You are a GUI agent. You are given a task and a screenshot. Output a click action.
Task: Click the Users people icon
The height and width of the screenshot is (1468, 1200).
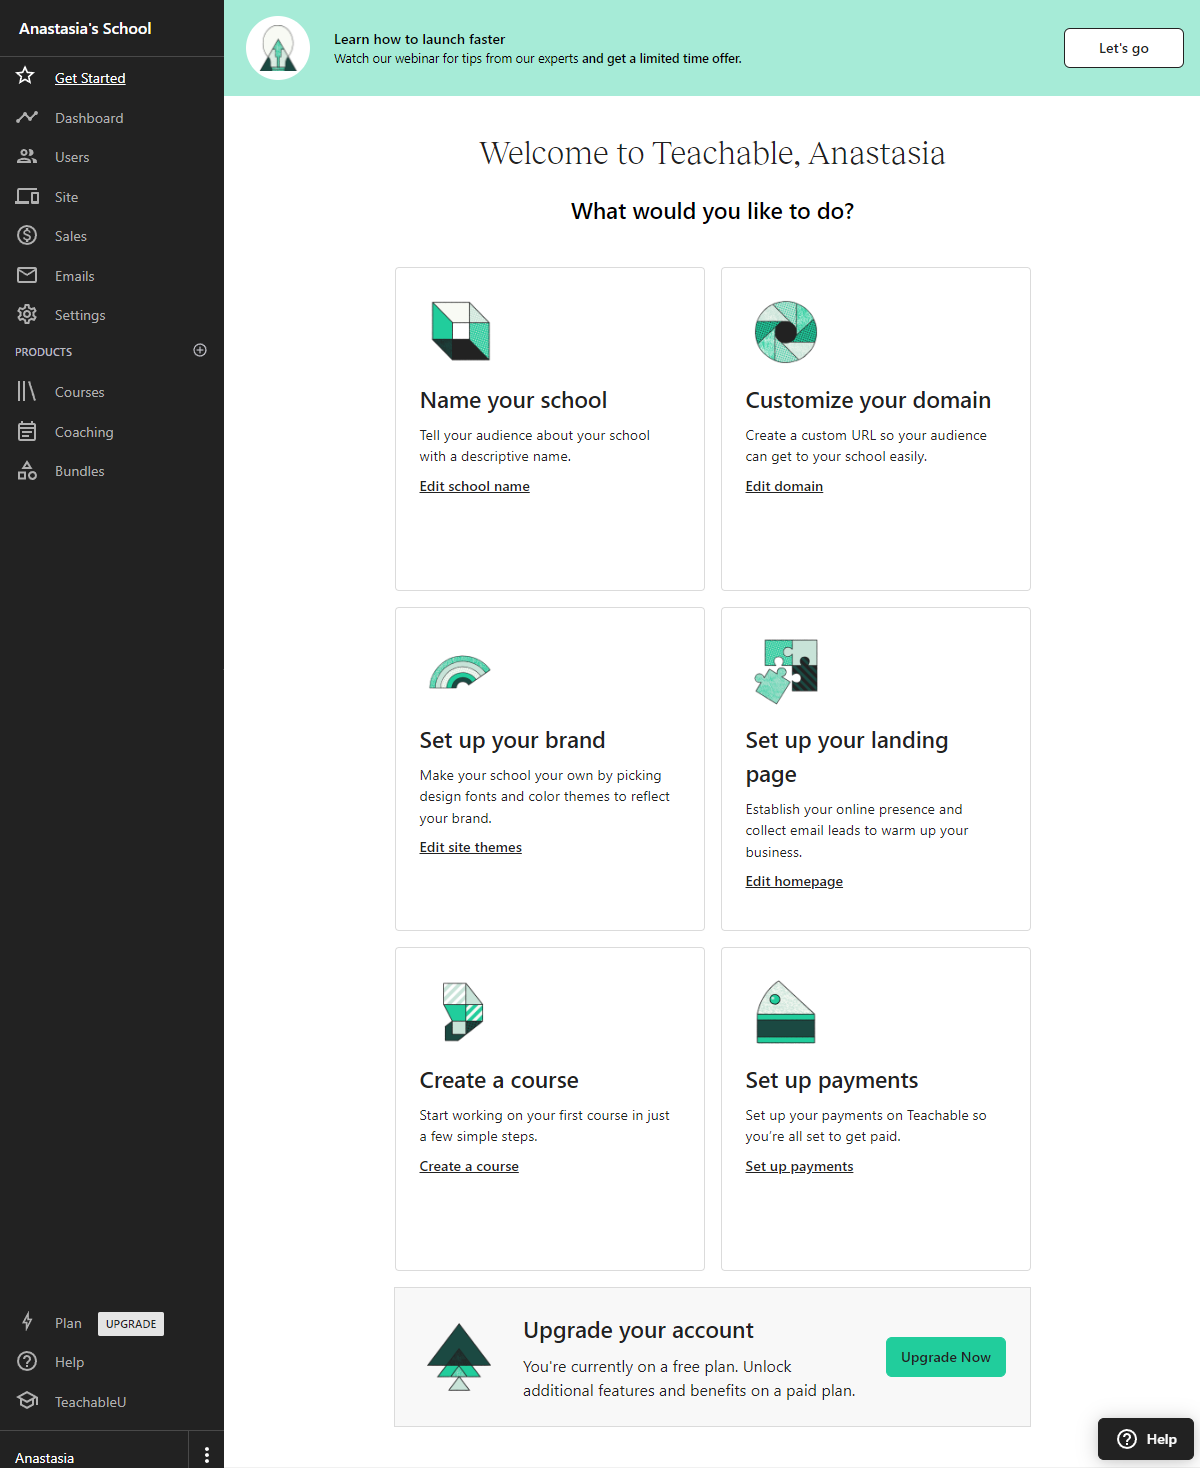pos(27,156)
